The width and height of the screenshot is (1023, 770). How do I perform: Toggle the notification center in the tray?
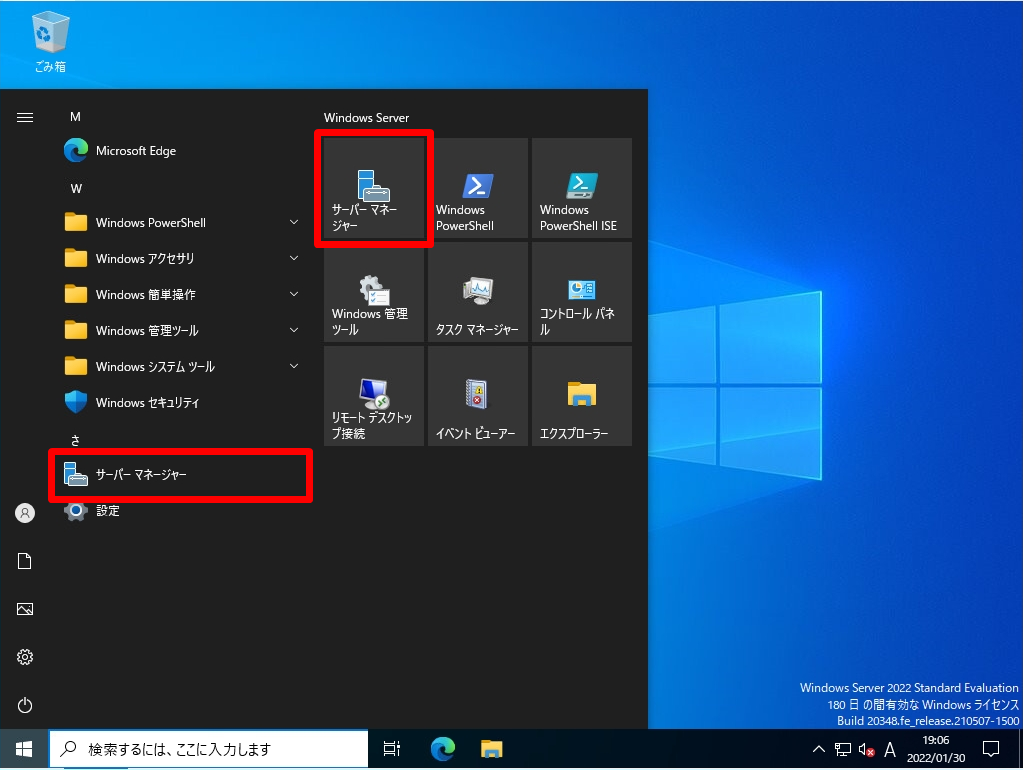click(990, 748)
